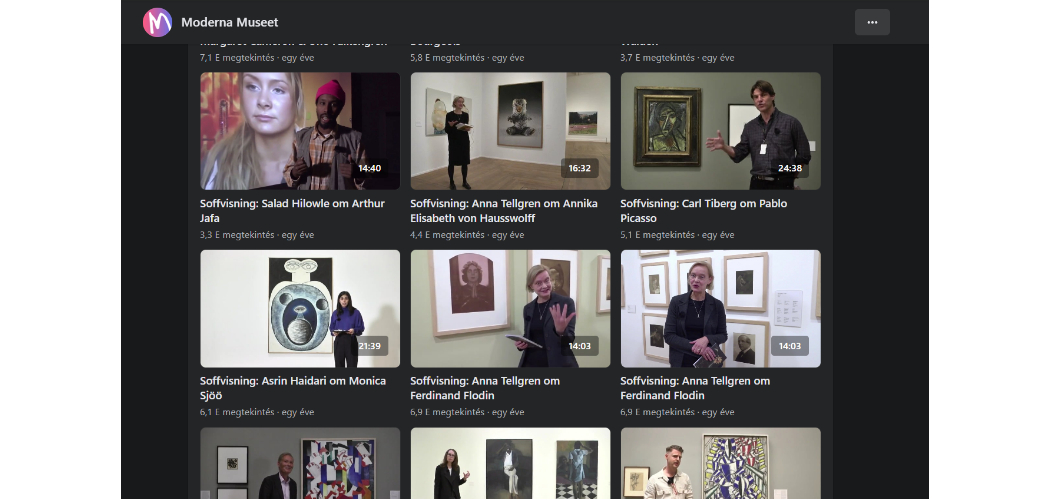The height and width of the screenshot is (500, 1050).
Task: Open the Moderna Museet page name link
Action: tap(229, 22)
